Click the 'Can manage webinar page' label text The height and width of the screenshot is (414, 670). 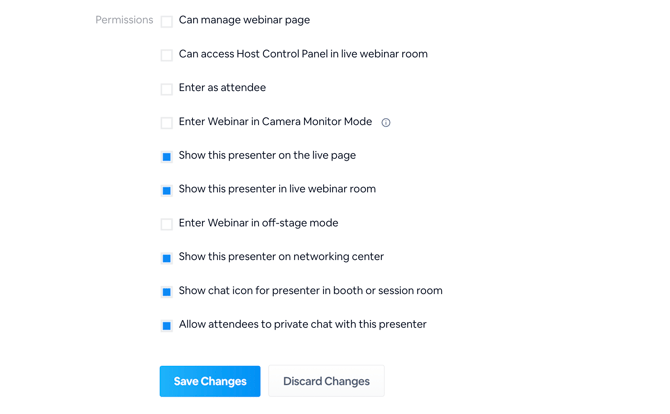pos(244,20)
